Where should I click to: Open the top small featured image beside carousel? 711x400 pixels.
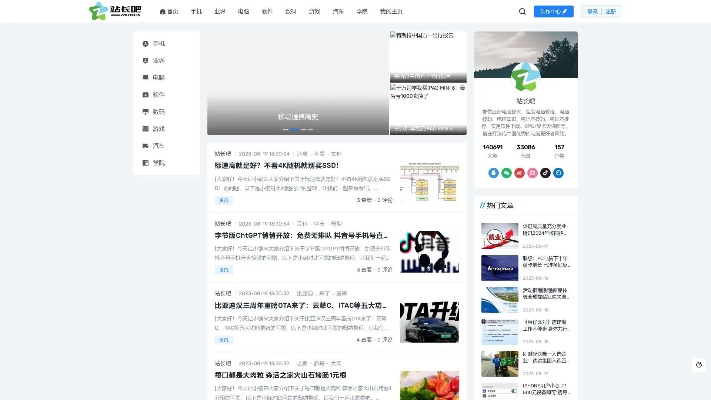(x=428, y=57)
